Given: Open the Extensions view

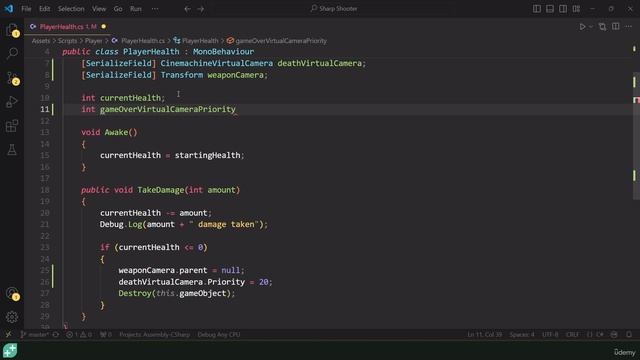Looking at the screenshot, I should point(12,126).
